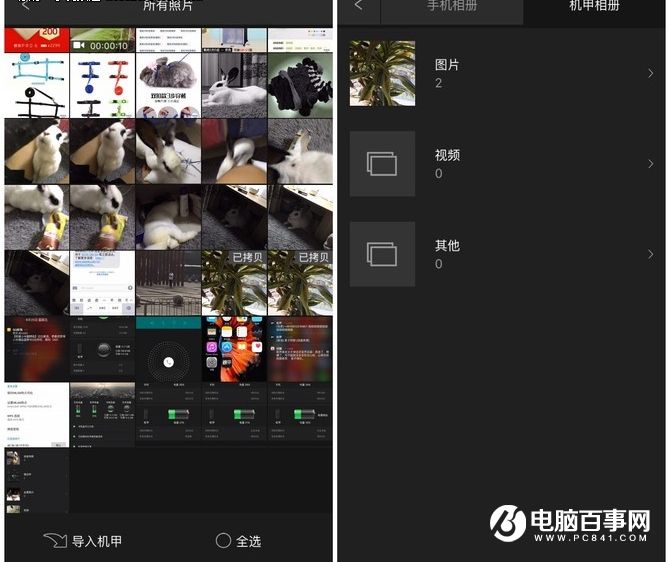Click the import arrow icon next to 导入机甲
This screenshot has height=562, width=670.
[x=55, y=540]
